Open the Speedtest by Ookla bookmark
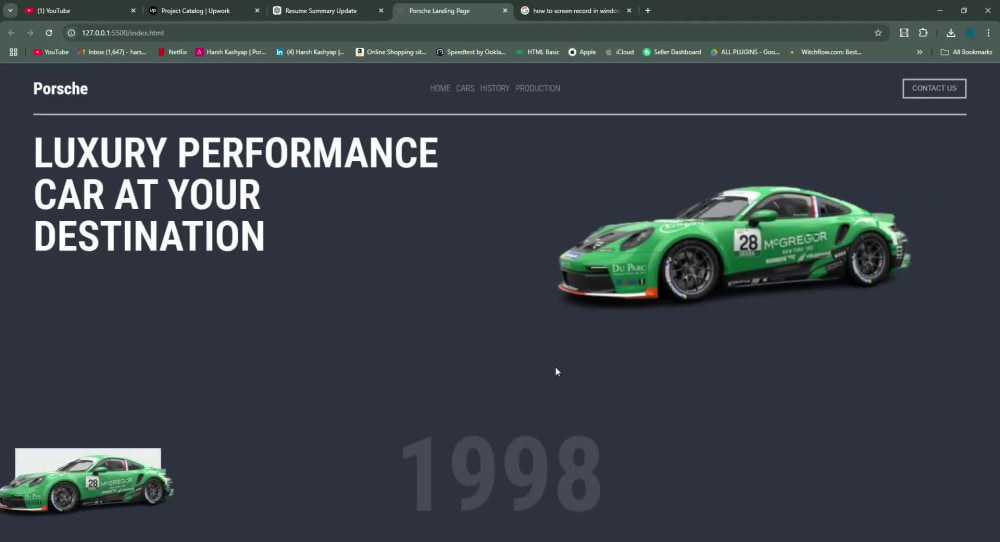 [x=471, y=52]
